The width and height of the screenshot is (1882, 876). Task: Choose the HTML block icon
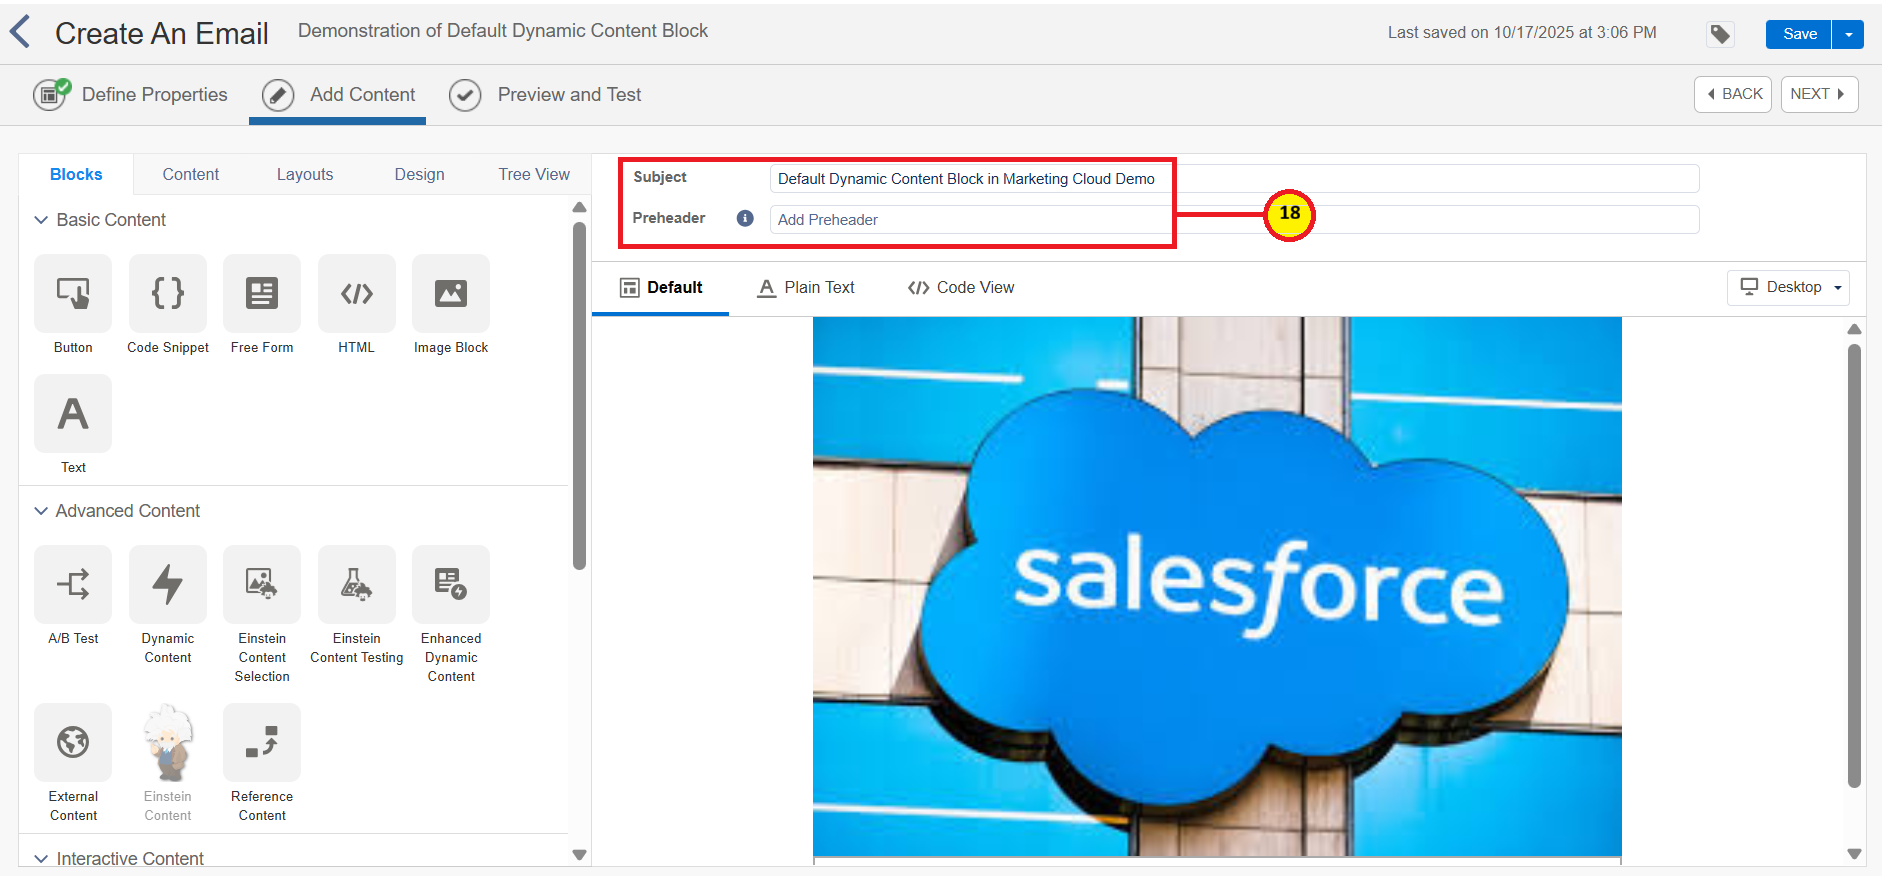(356, 293)
